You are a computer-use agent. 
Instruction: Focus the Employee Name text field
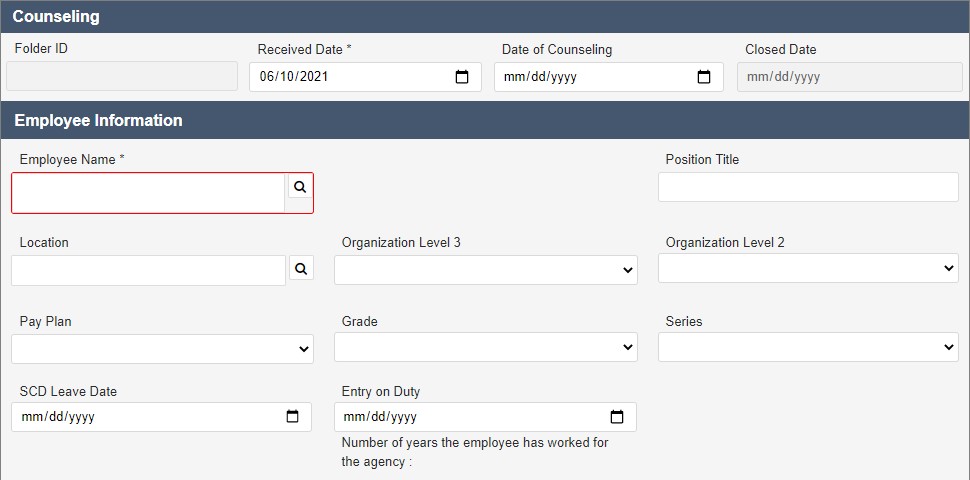pos(148,193)
